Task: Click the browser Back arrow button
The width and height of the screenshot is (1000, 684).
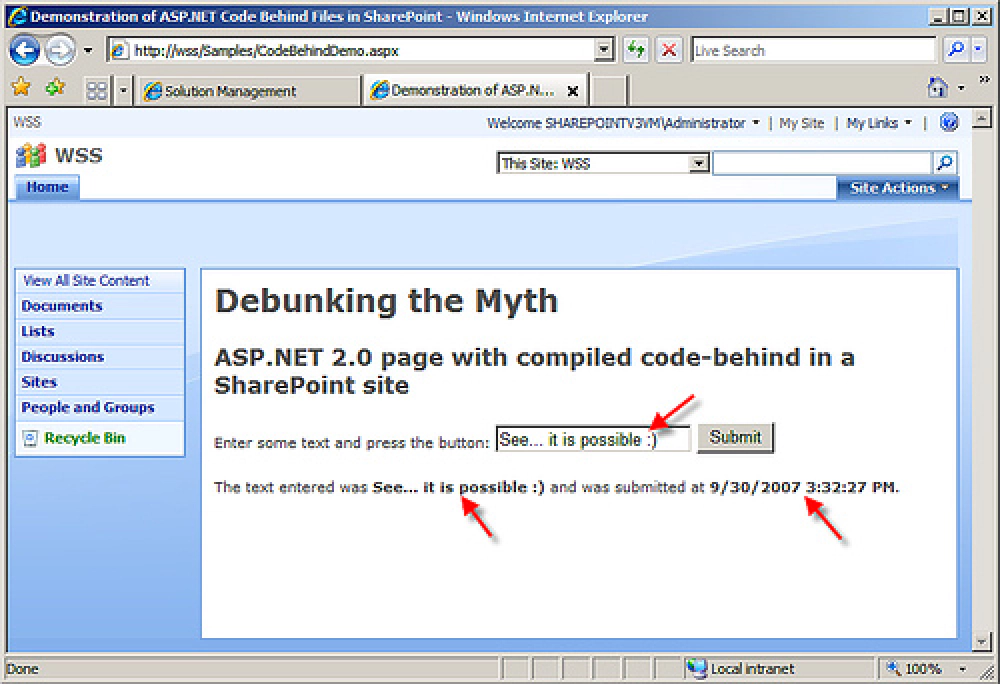Action: [x=25, y=49]
